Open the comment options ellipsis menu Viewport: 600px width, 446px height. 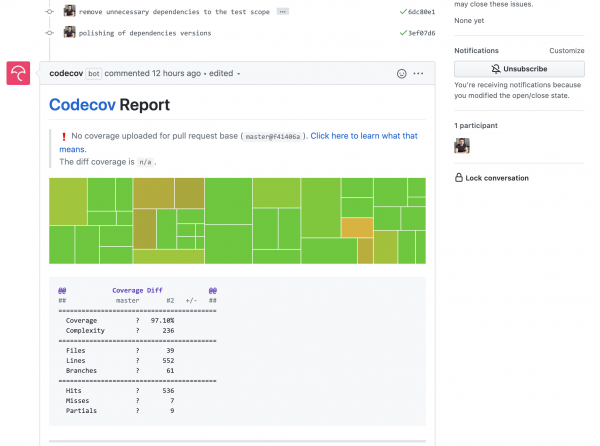(x=419, y=73)
